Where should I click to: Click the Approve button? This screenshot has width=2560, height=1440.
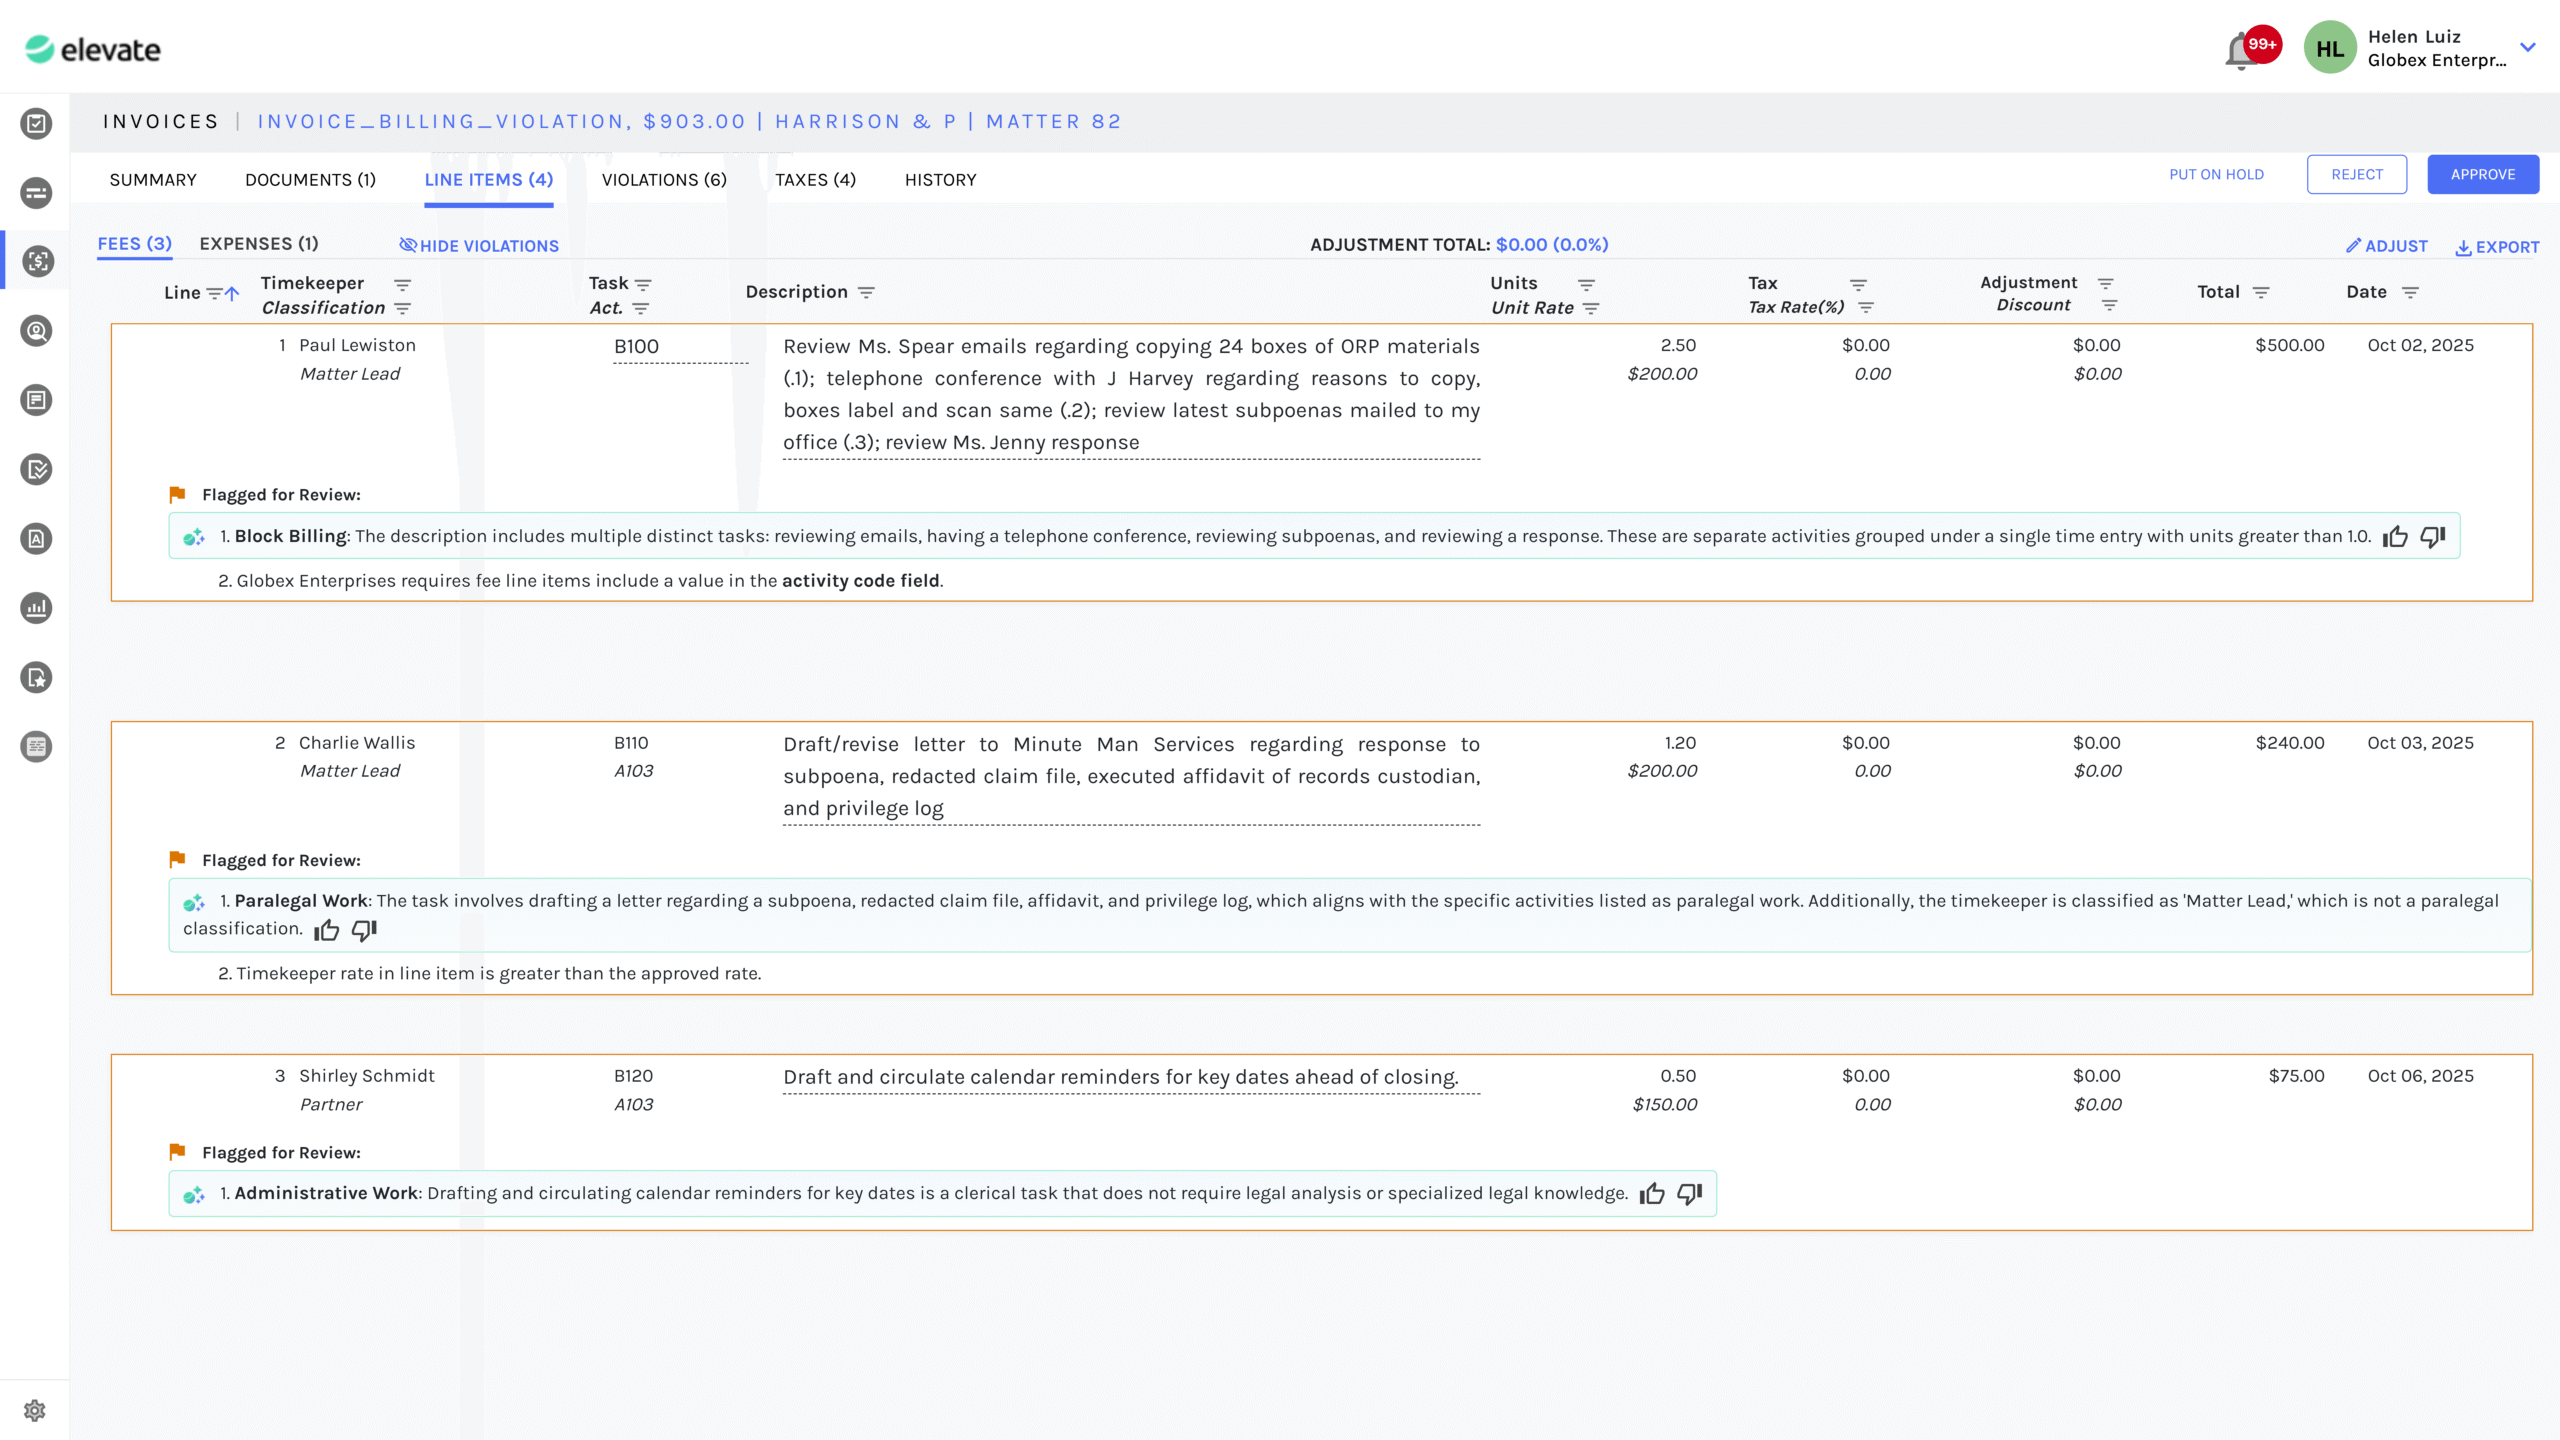(x=2482, y=174)
